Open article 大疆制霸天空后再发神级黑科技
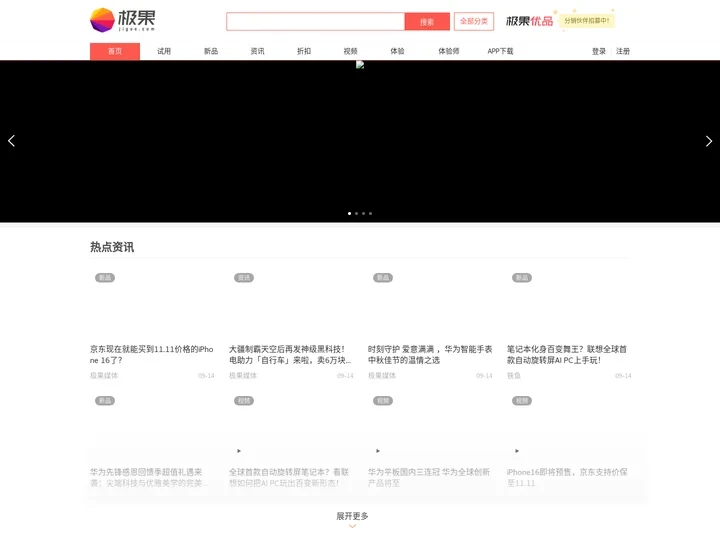The image size is (720, 540). (290, 354)
